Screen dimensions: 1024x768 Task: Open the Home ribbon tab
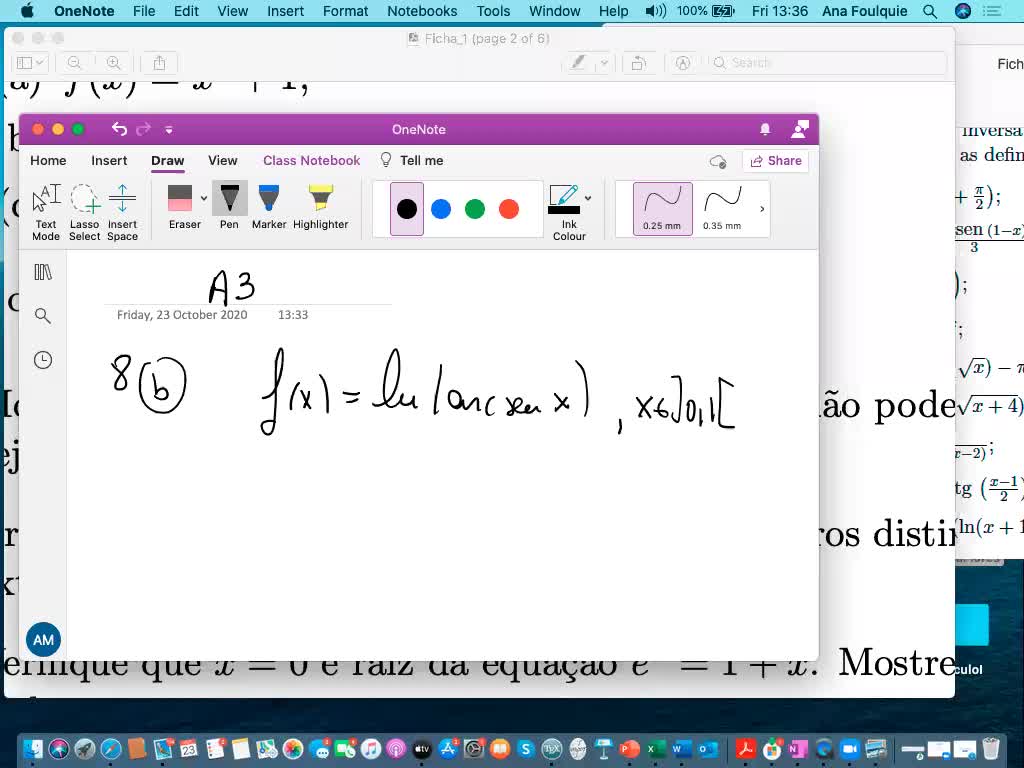point(48,161)
